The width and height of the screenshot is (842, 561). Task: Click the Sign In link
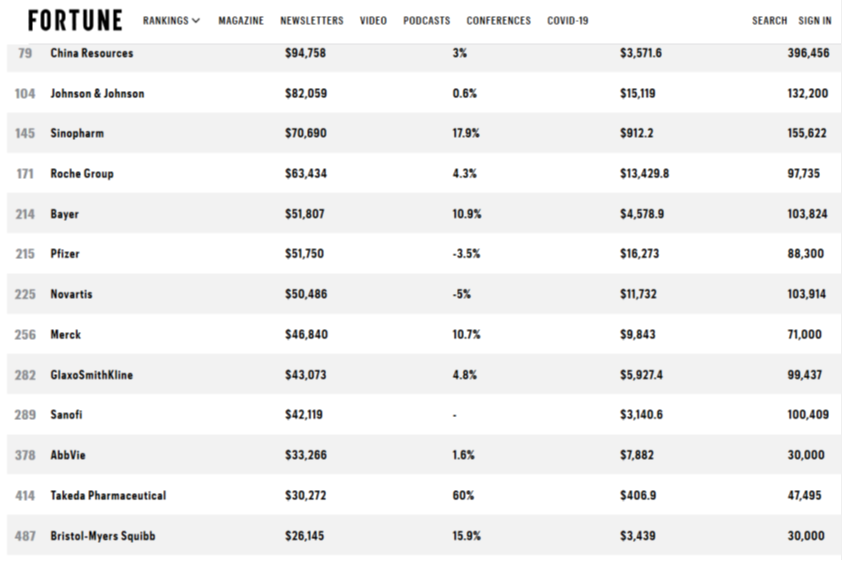pos(815,20)
